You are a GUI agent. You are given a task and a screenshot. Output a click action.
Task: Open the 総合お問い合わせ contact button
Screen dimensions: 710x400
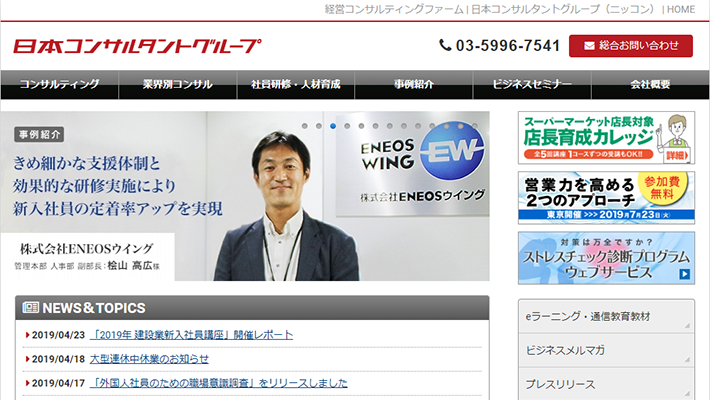(x=631, y=46)
